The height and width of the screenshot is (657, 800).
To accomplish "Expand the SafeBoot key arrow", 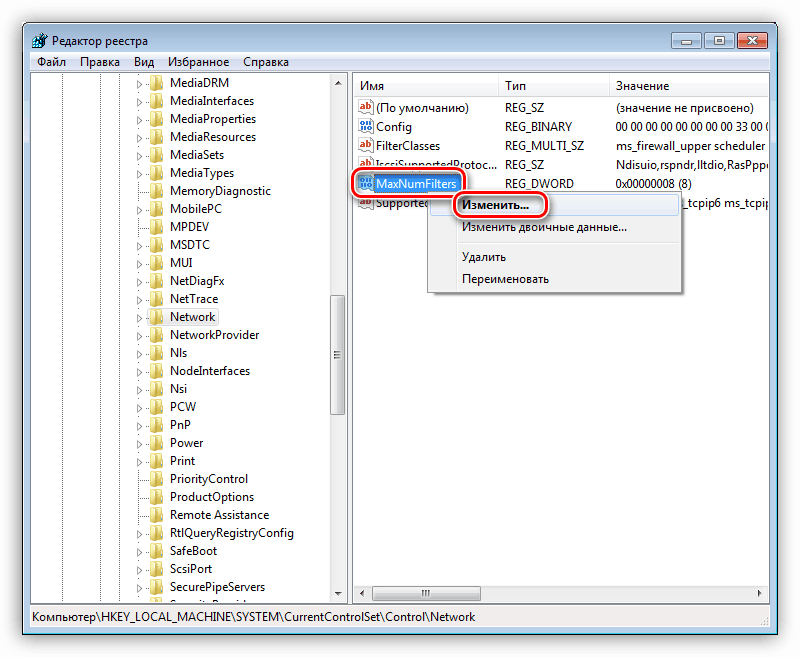I will pos(139,552).
